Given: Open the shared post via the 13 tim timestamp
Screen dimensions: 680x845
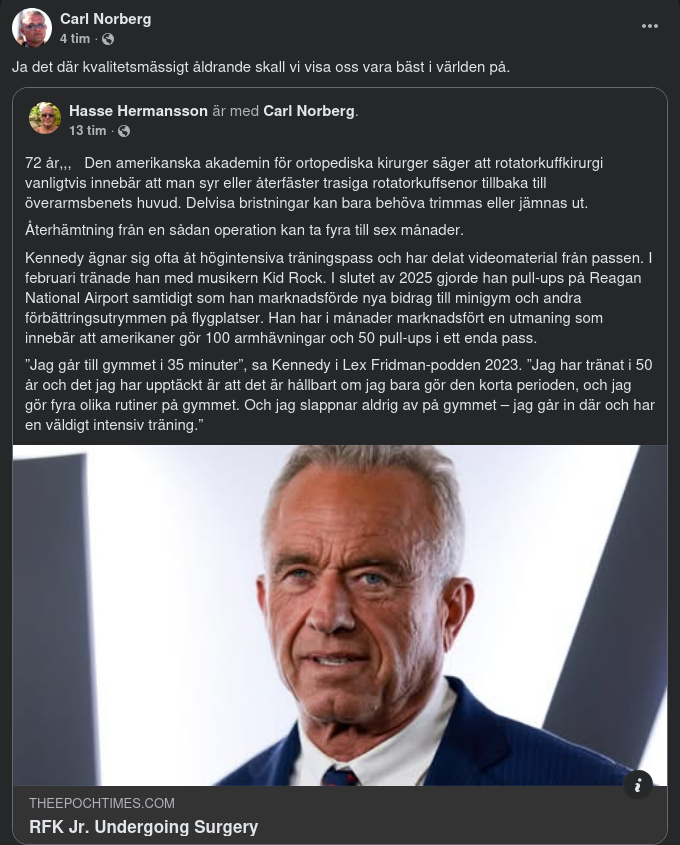Looking at the screenshot, I should [87, 130].
